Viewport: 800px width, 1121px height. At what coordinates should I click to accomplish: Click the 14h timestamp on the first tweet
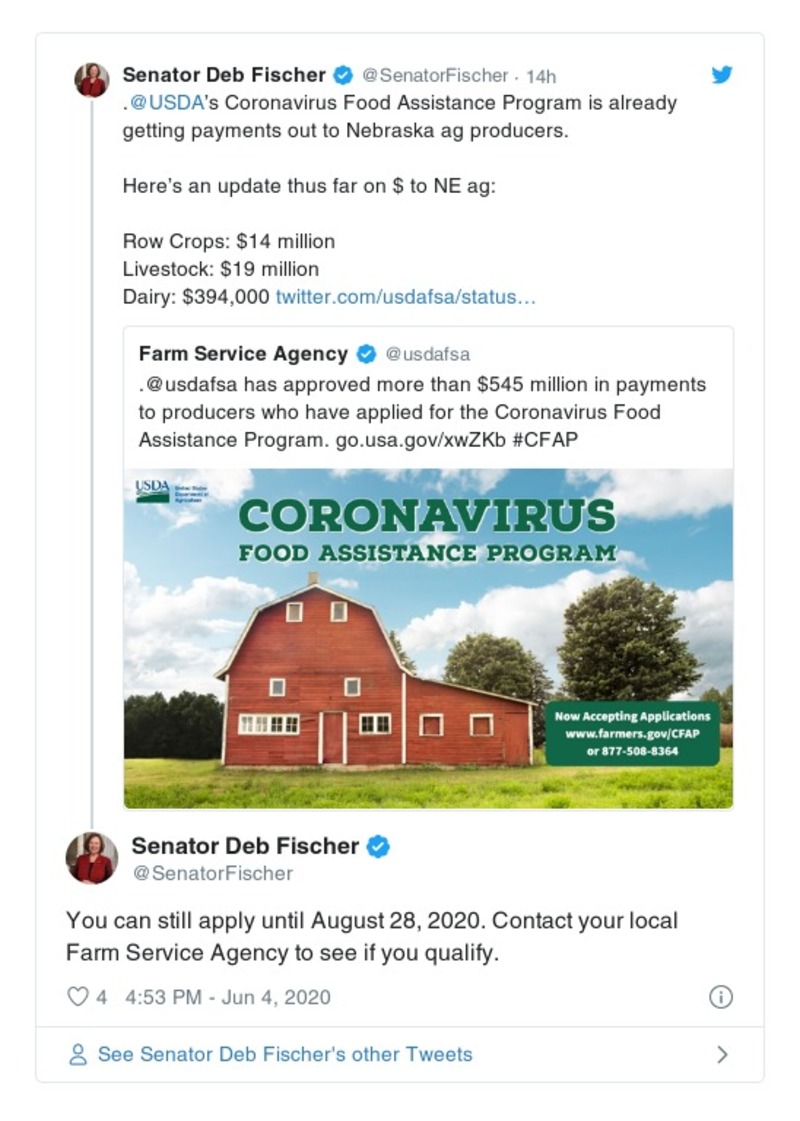click(x=541, y=76)
